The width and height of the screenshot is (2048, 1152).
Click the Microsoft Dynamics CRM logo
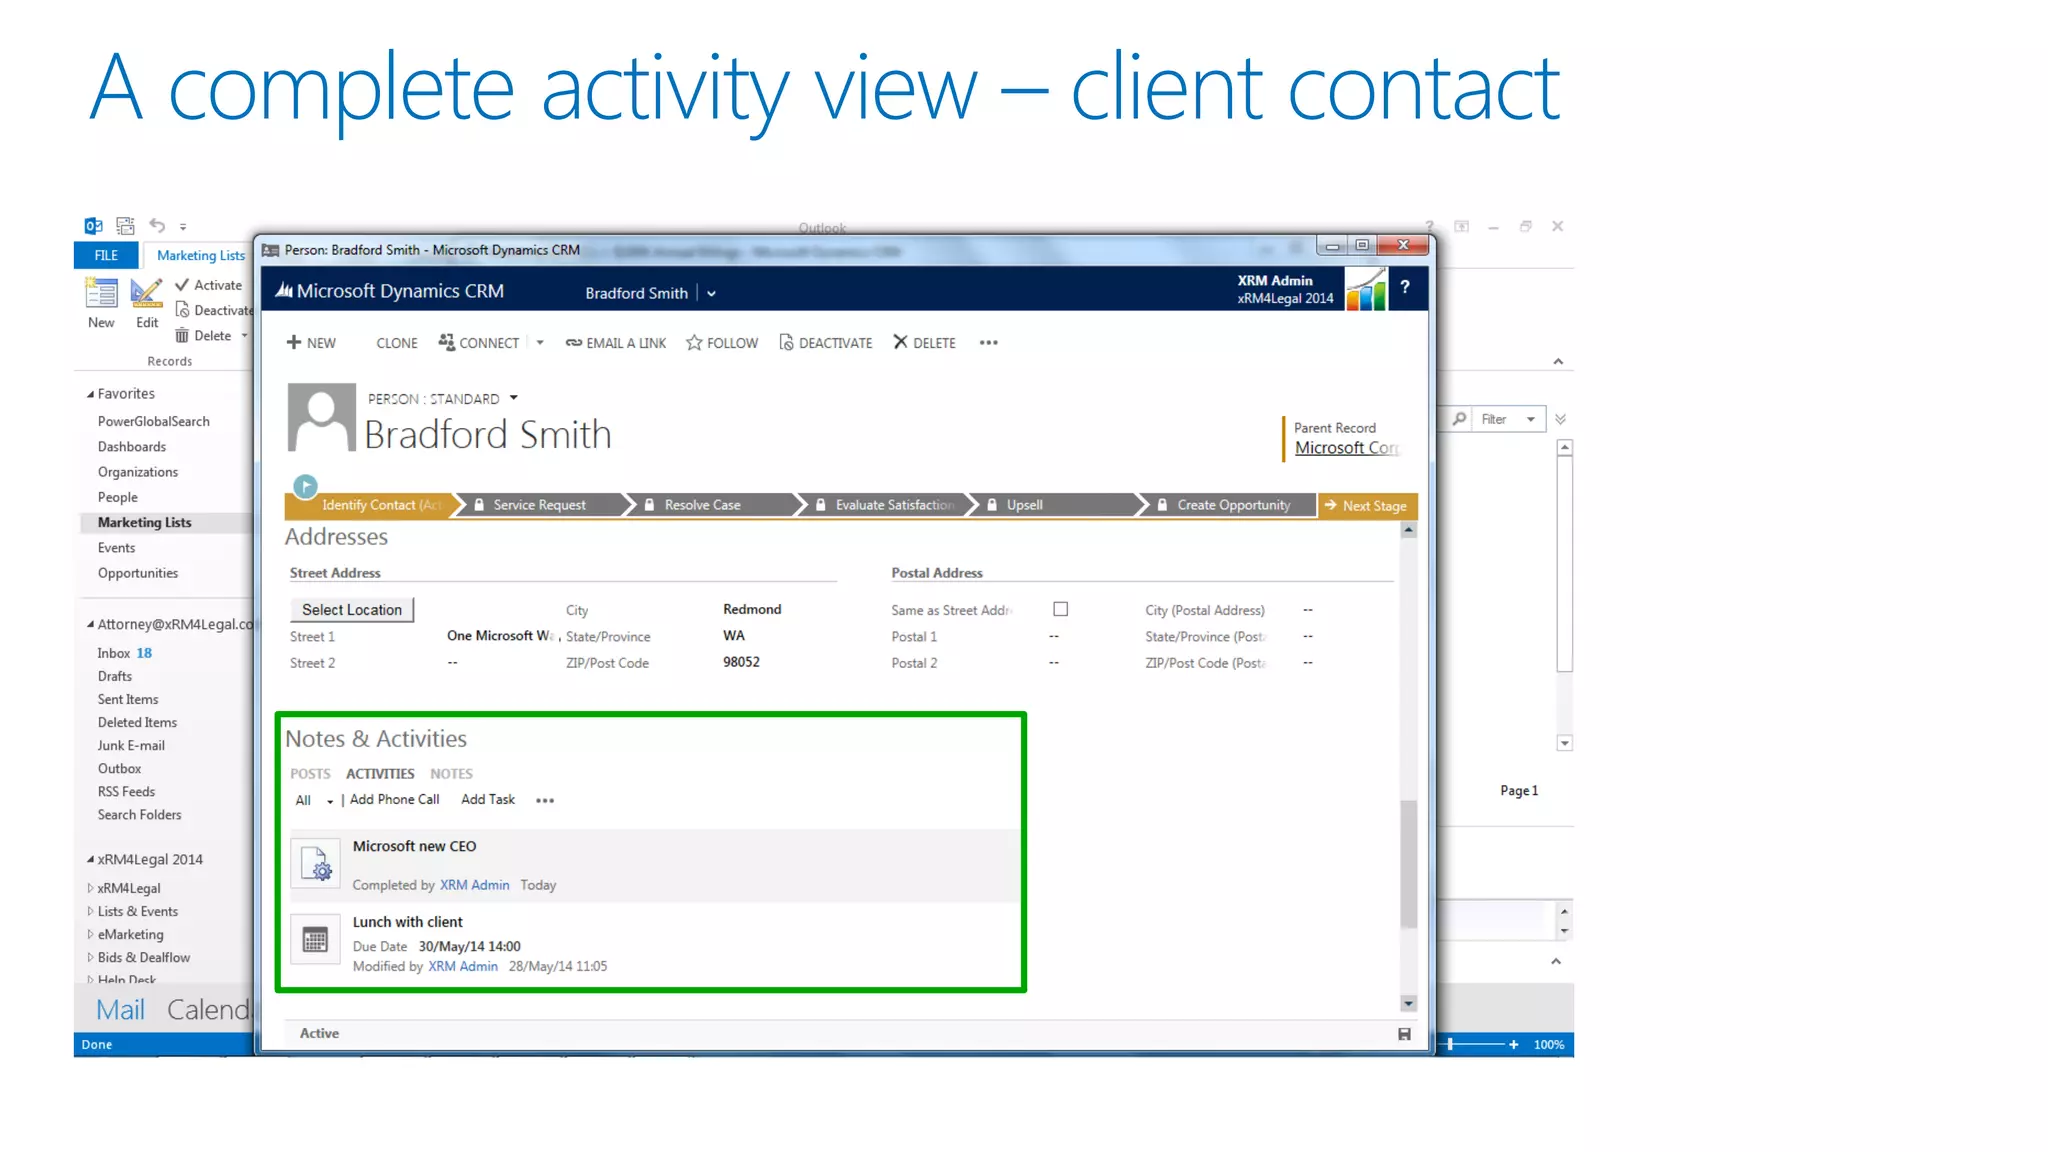pos(390,291)
